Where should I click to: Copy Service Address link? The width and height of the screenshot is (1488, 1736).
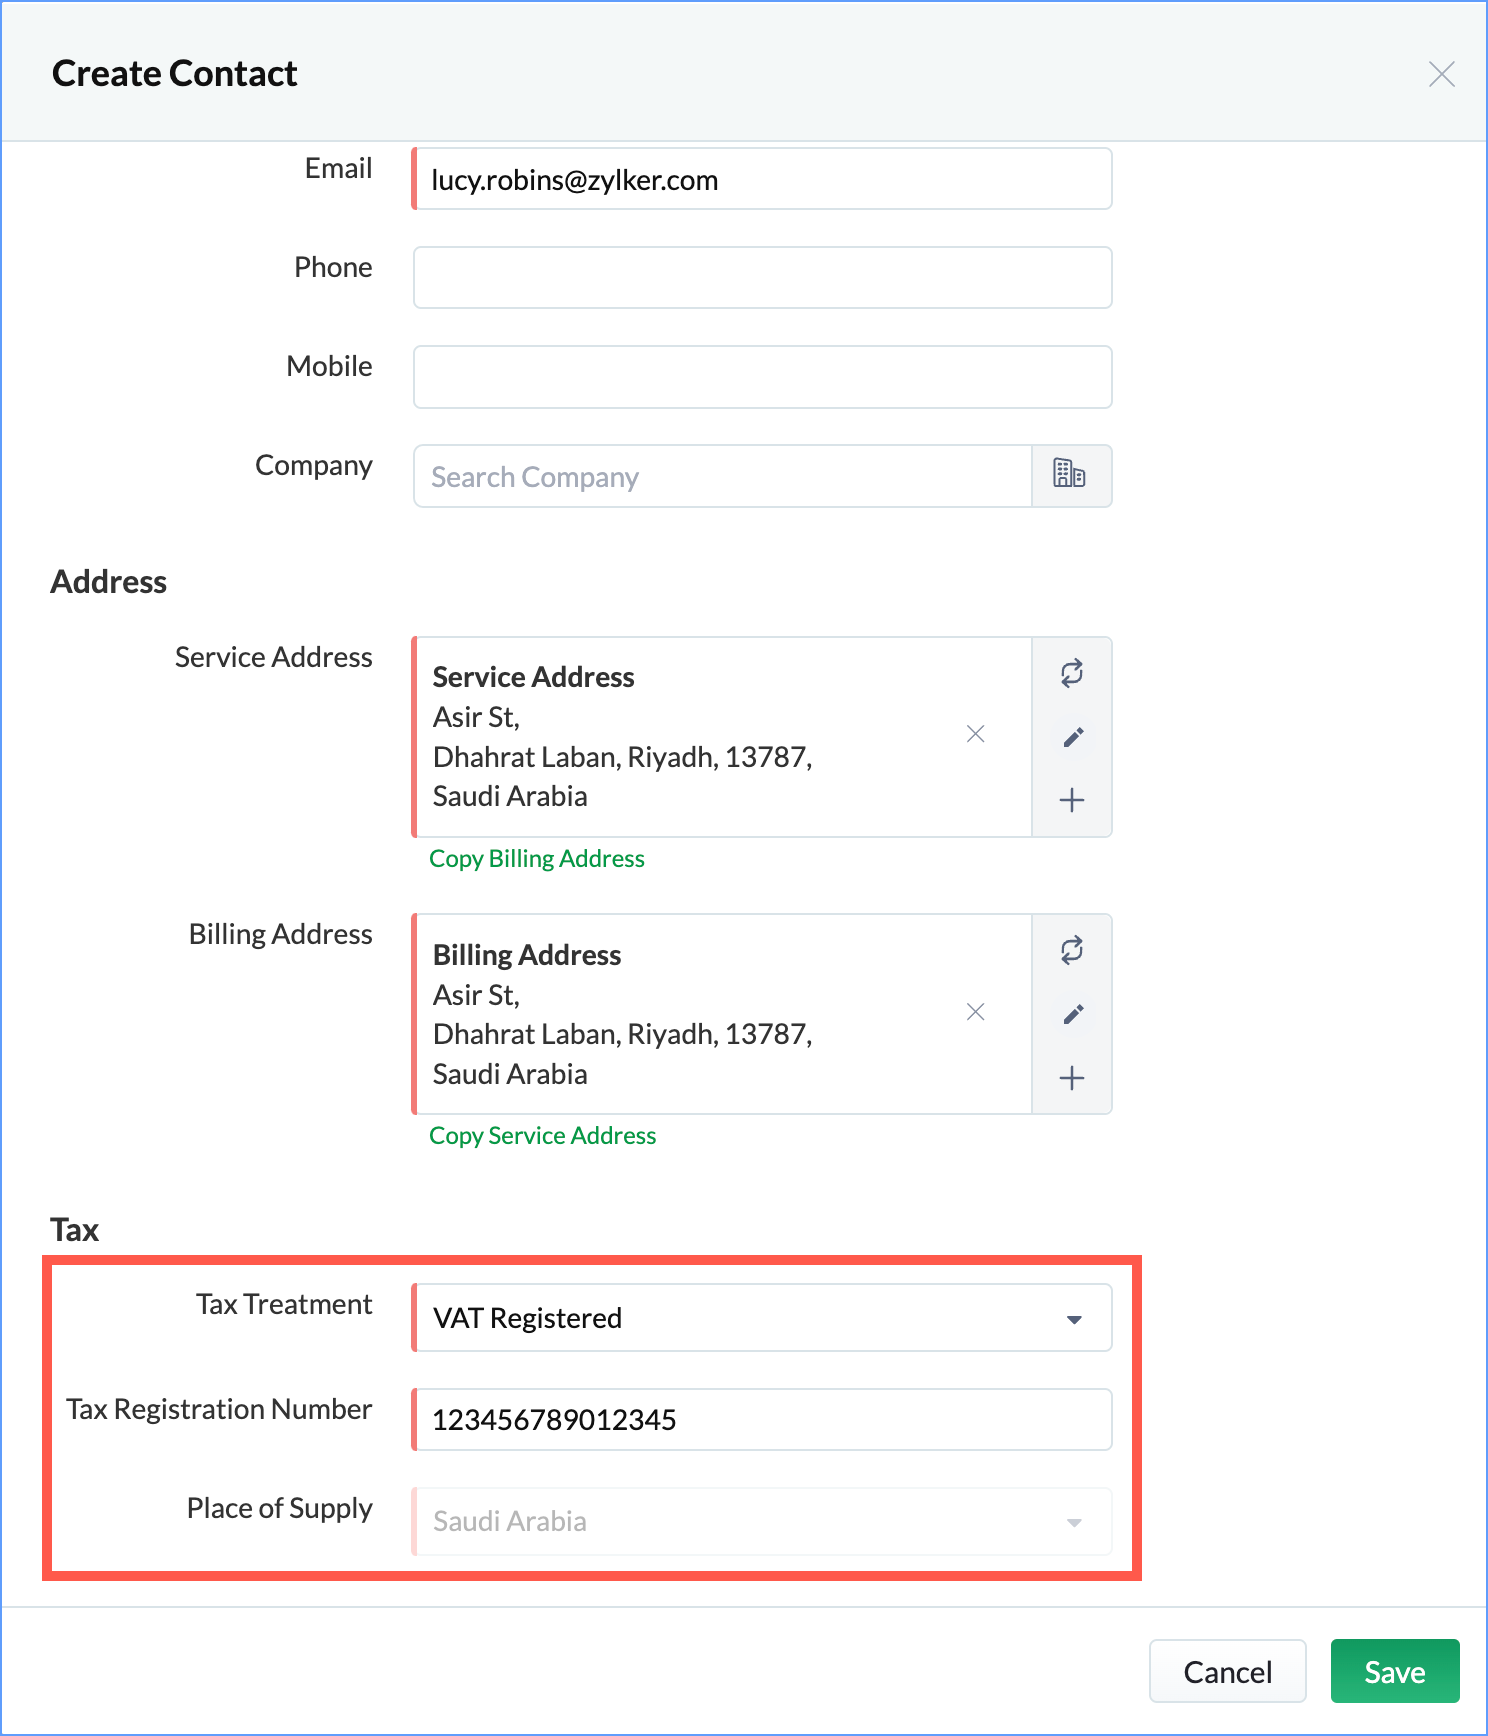coord(543,1136)
